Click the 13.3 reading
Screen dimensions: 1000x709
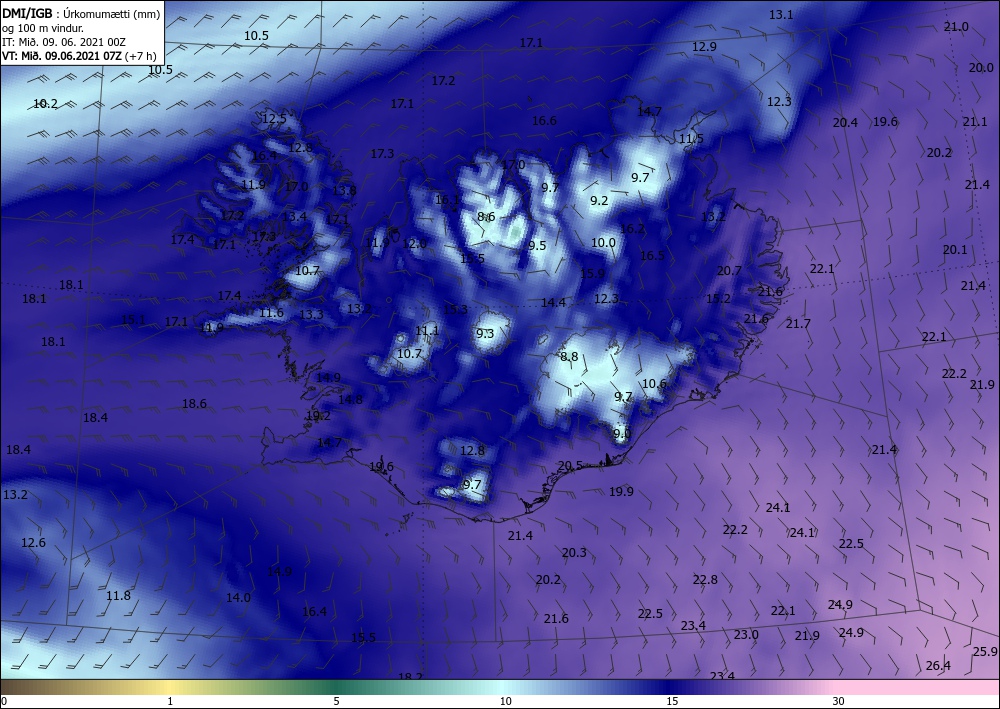[x=311, y=314]
